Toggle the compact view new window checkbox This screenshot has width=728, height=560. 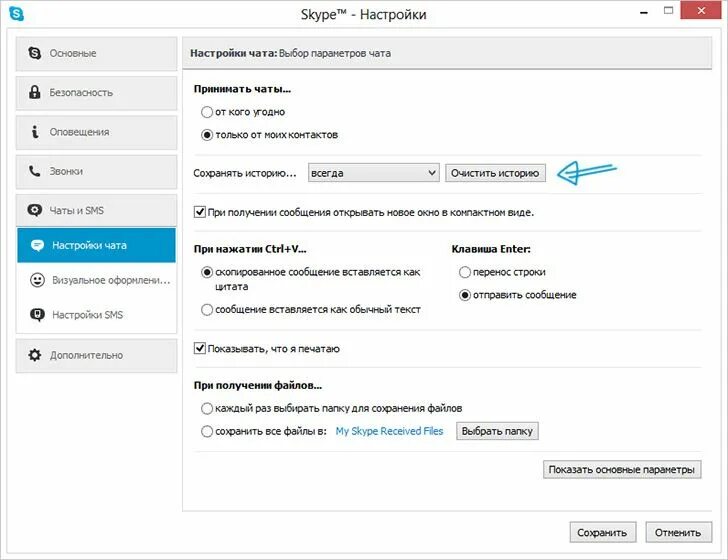[x=200, y=212]
